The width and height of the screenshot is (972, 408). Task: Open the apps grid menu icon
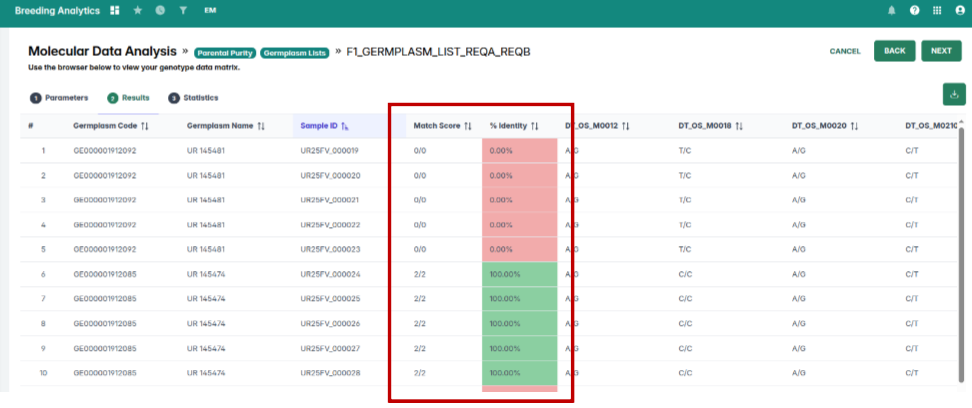[x=937, y=10]
